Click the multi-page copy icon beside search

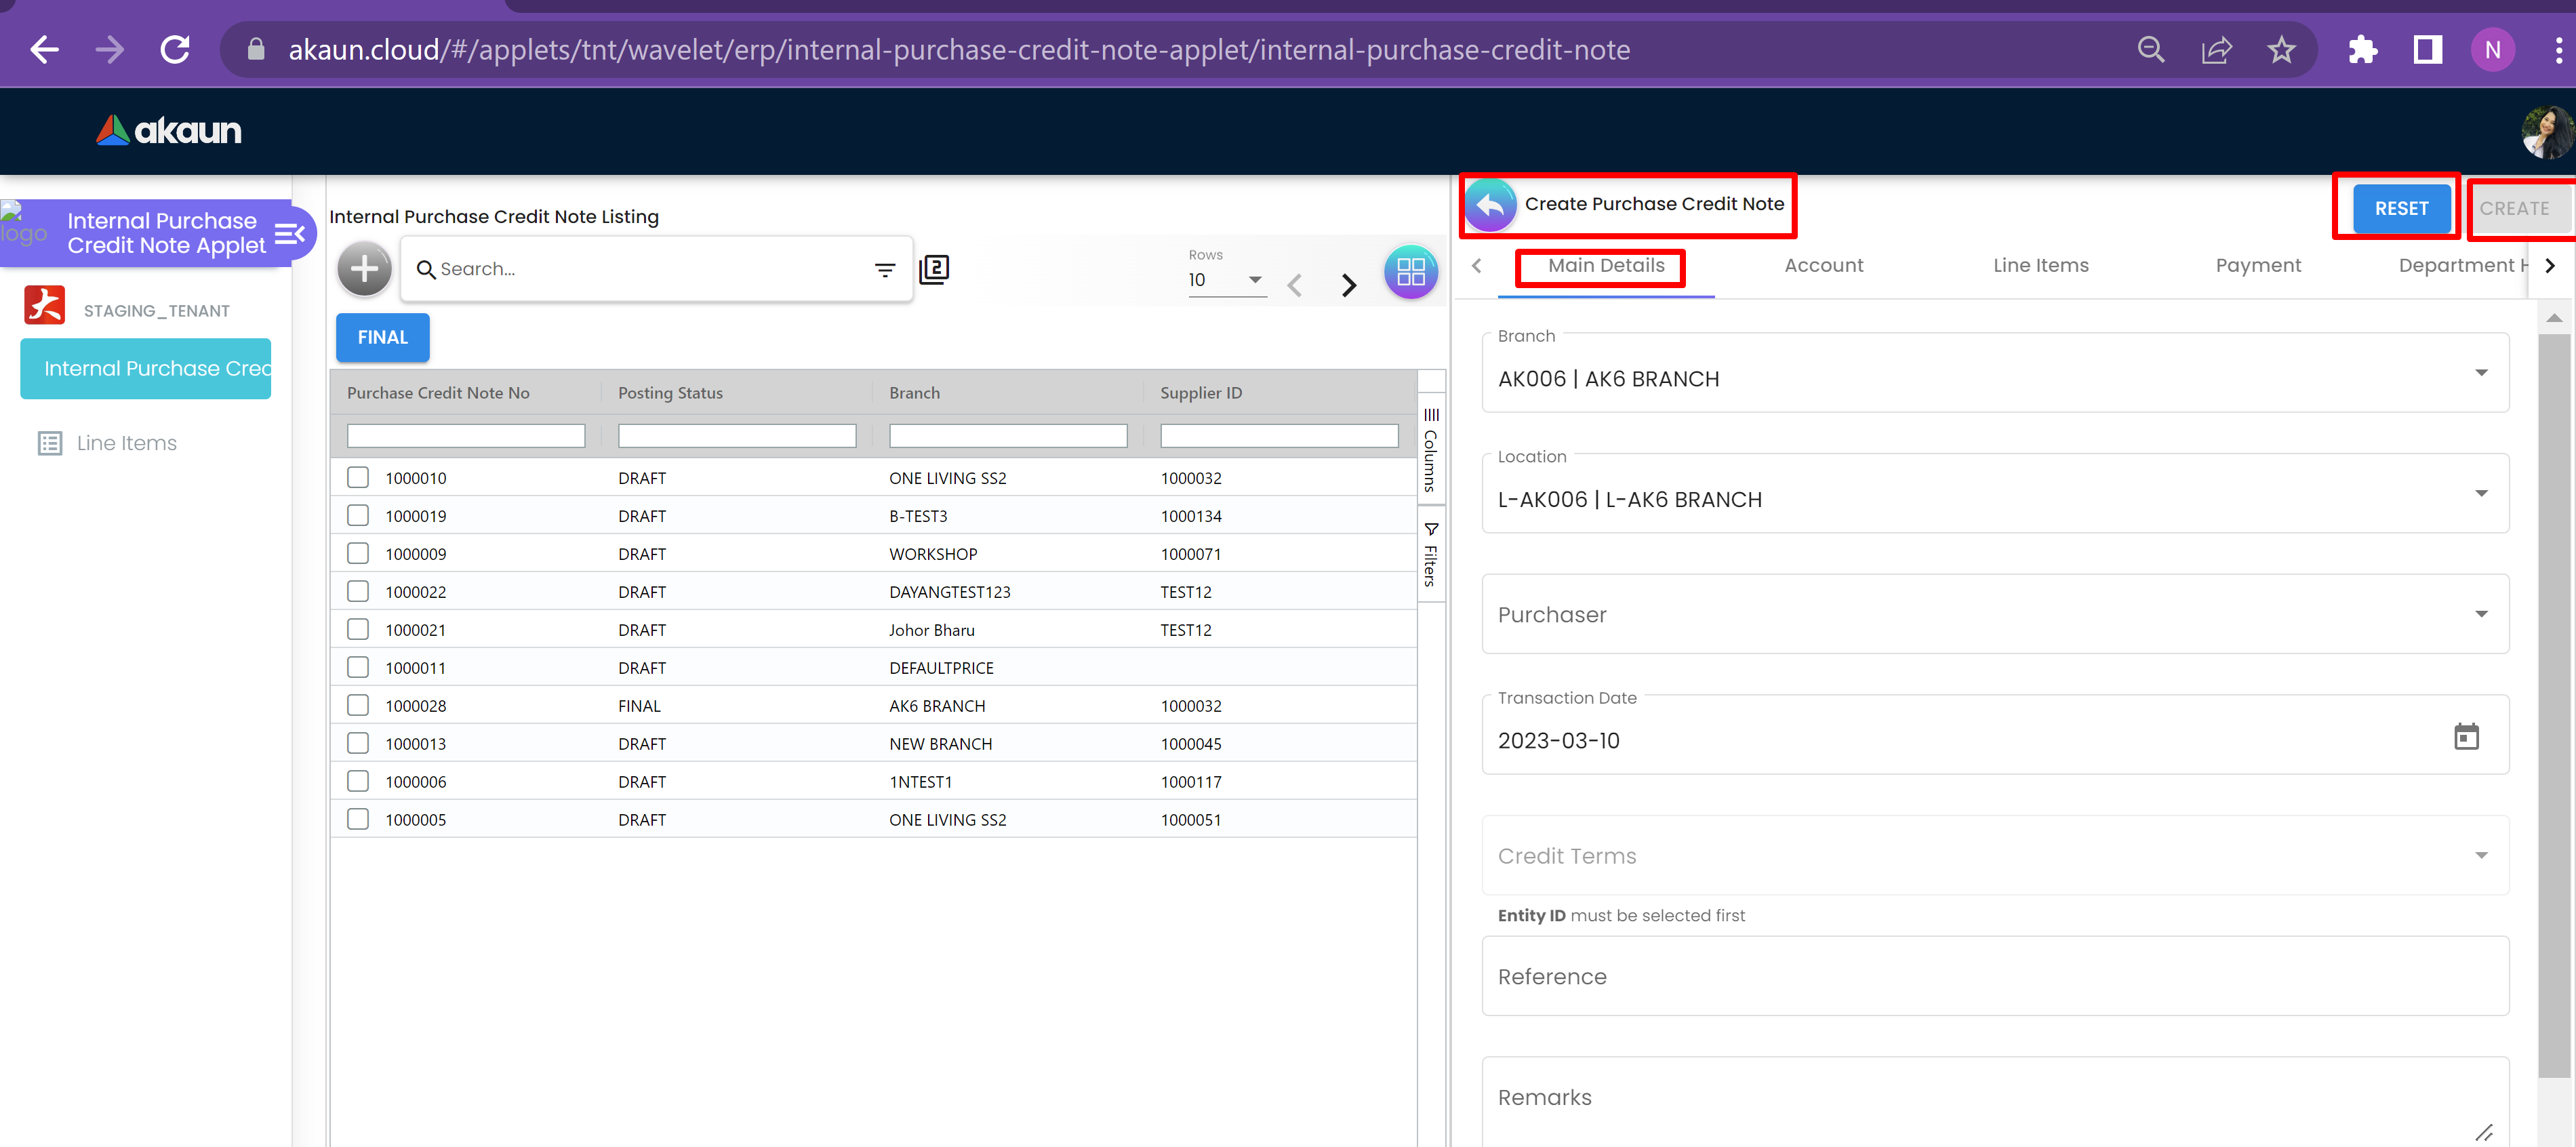click(933, 269)
